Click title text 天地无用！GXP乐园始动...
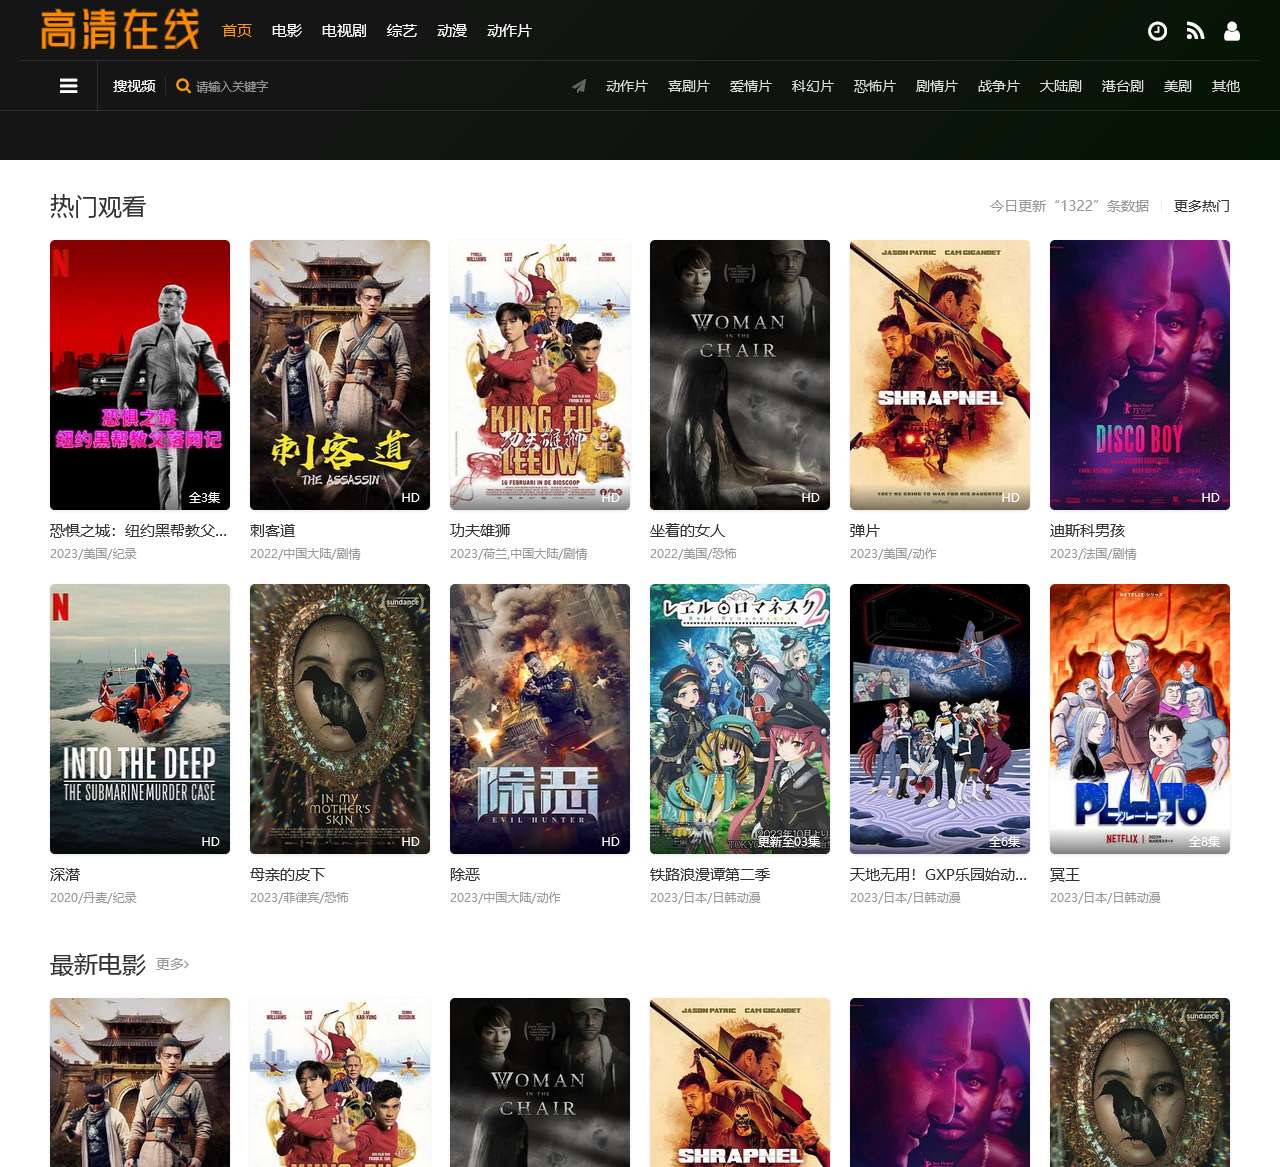 939,875
